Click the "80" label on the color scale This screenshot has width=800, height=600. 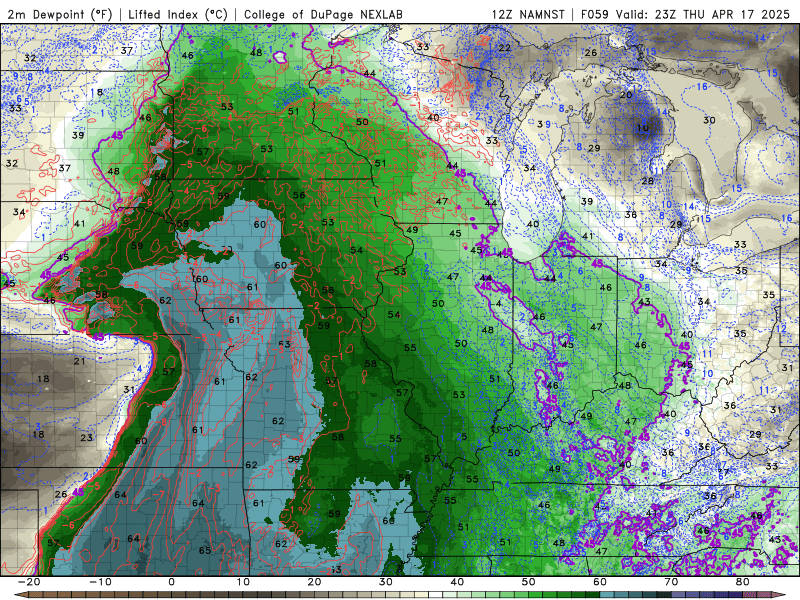[x=743, y=582]
